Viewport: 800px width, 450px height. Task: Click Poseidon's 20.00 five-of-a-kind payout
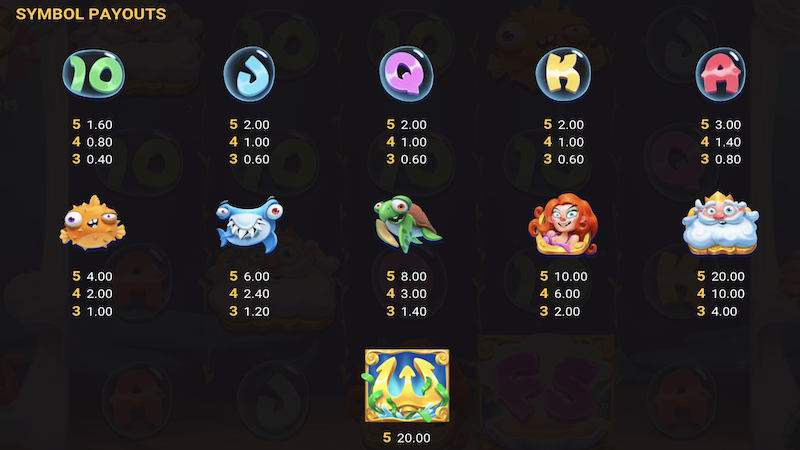click(728, 277)
